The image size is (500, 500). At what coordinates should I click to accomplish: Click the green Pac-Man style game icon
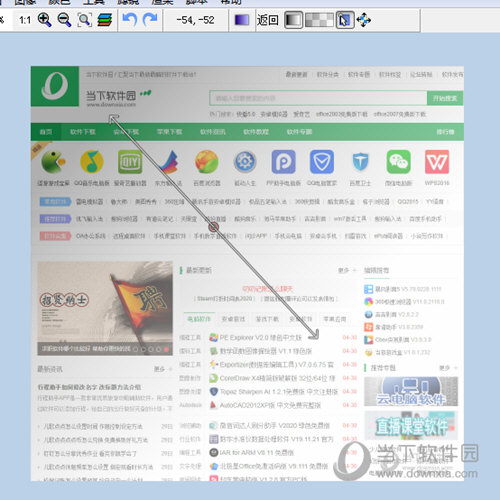click(x=53, y=162)
